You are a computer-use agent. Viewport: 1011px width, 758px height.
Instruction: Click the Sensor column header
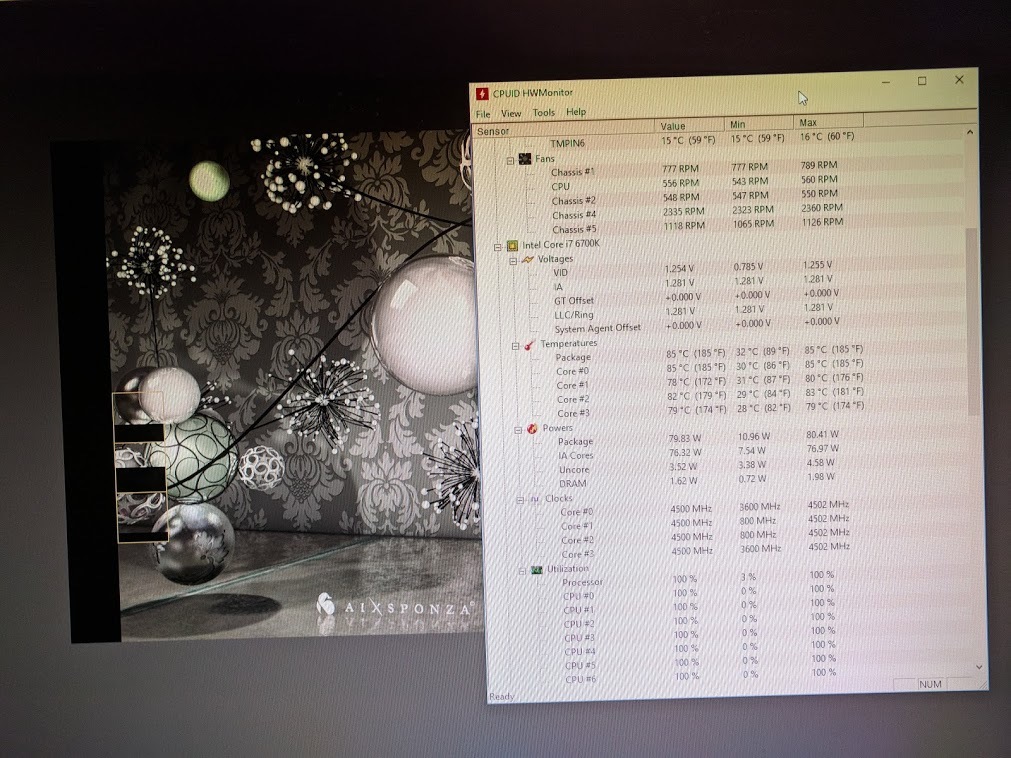pyautogui.click(x=564, y=129)
